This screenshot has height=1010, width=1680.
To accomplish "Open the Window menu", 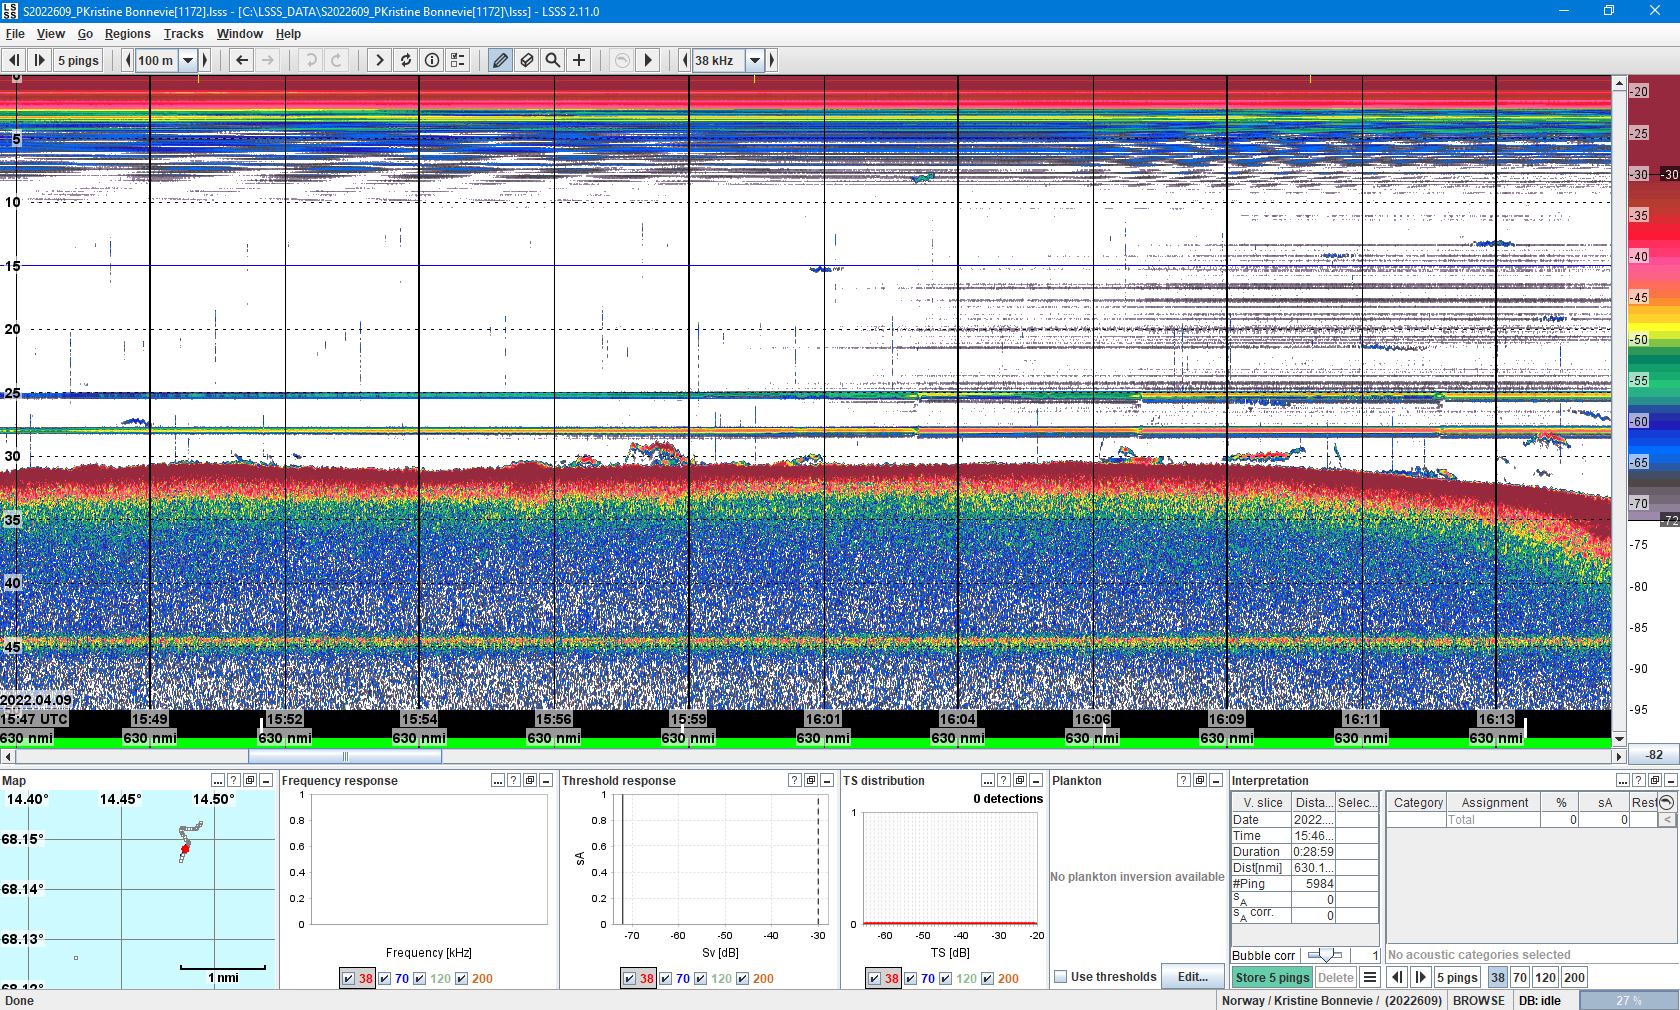I will coord(240,33).
